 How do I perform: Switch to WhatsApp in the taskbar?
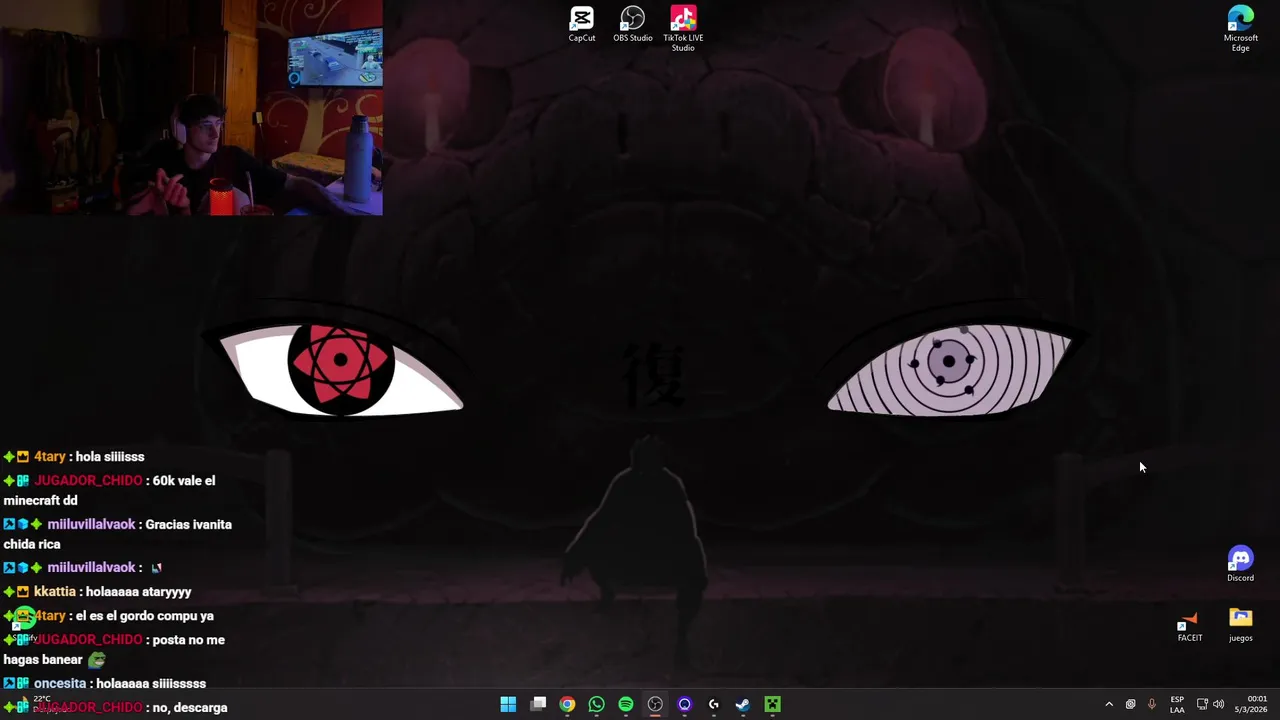596,705
